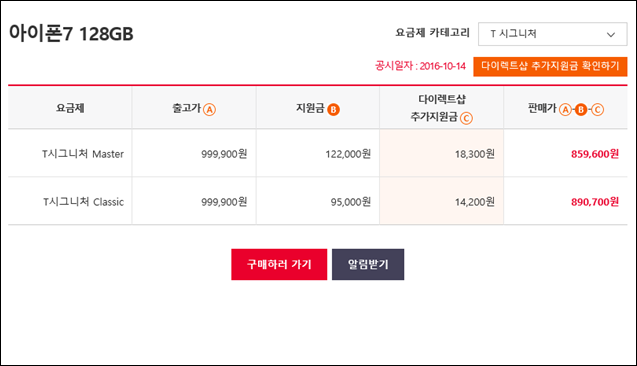Click the 859,600원 sale price
Image resolution: width=637 pixels, height=366 pixels.
pyautogui.click(x=595, y=154)
